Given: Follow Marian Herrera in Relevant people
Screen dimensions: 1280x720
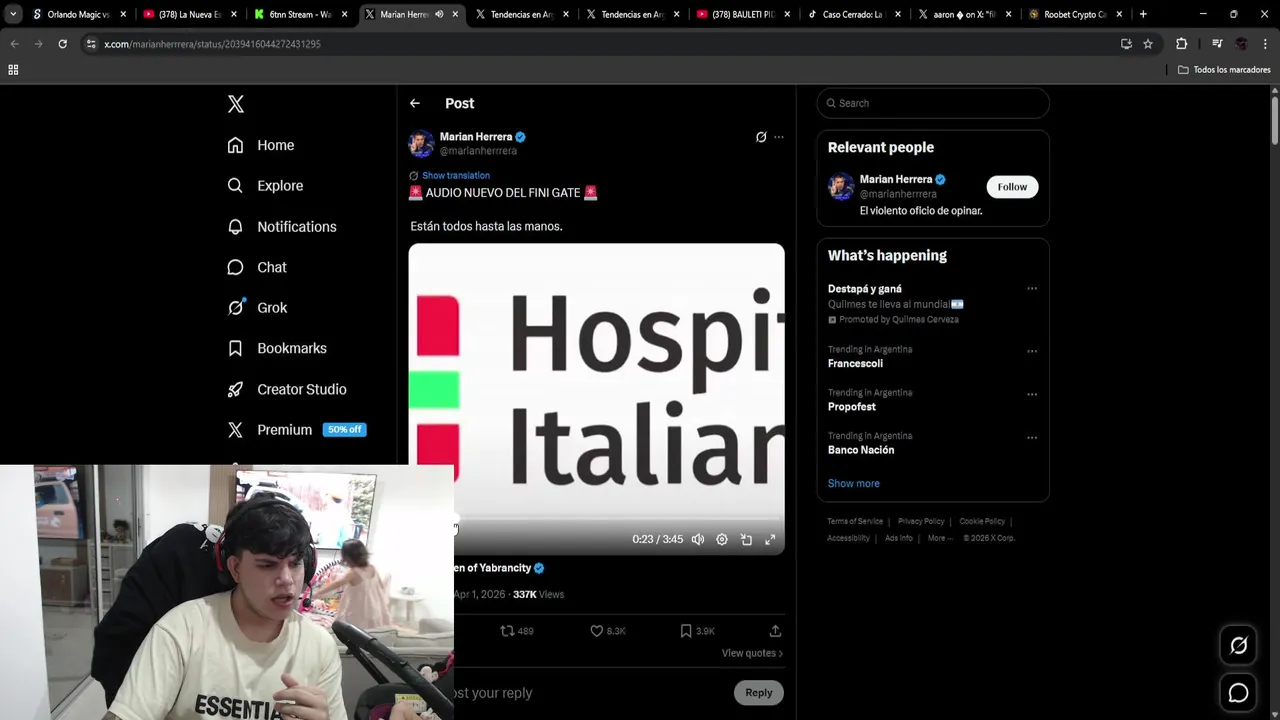Looking at the screenshot, I should point(1012,187).
